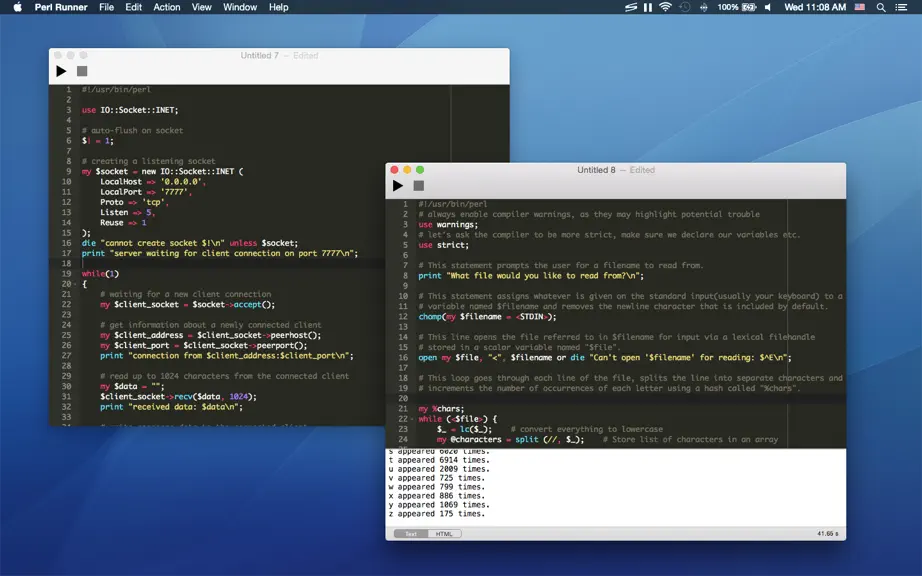Click the 'chomp(my $filename' line
This screenshot has width=922, height=576.
click(x=487, y=317)
